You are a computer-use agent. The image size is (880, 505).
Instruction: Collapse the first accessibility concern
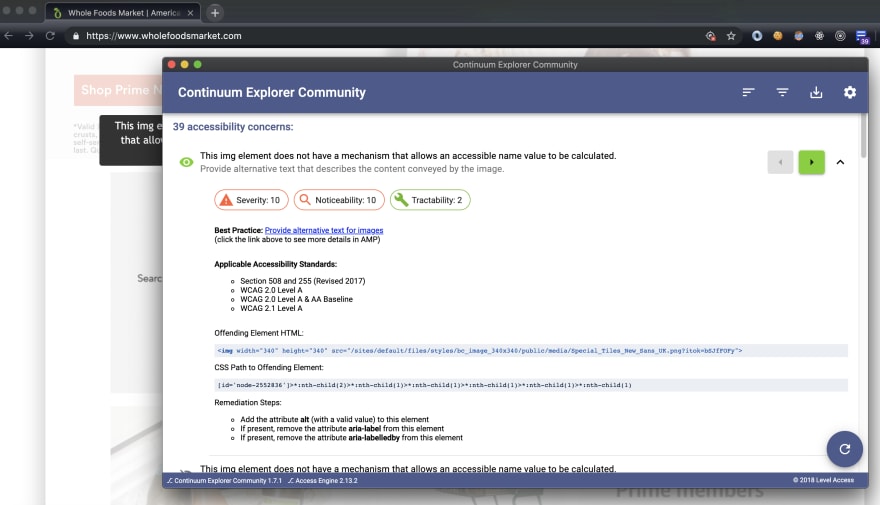pyautogui.click(x=840, y=162)
